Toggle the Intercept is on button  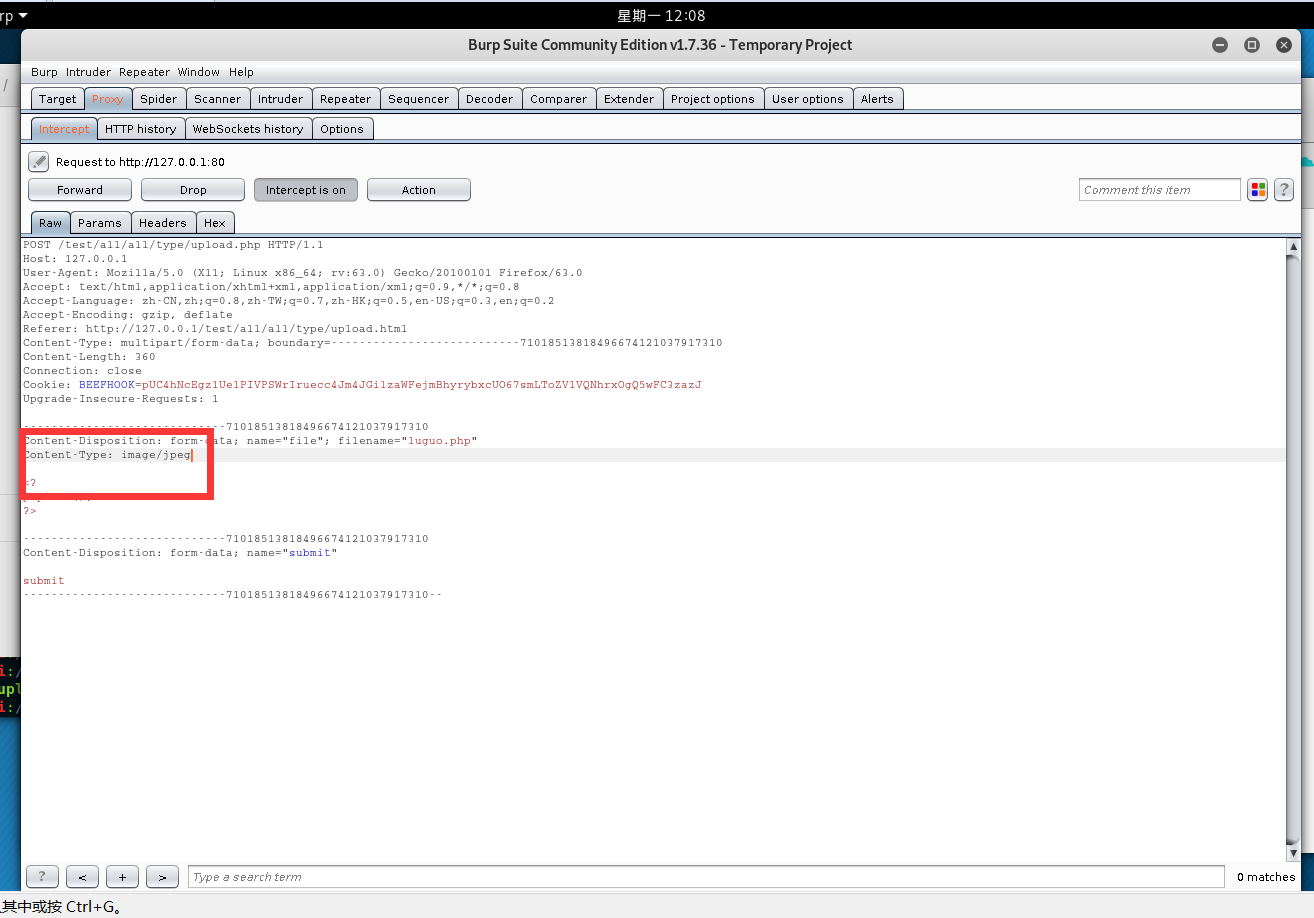tap(306, 190)
